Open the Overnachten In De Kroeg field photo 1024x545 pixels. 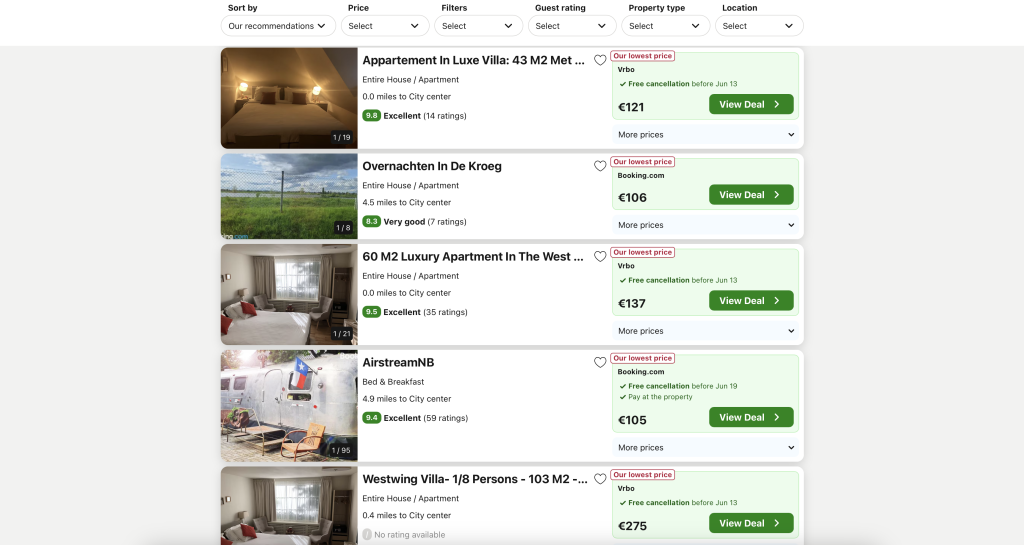coord(289,196)
